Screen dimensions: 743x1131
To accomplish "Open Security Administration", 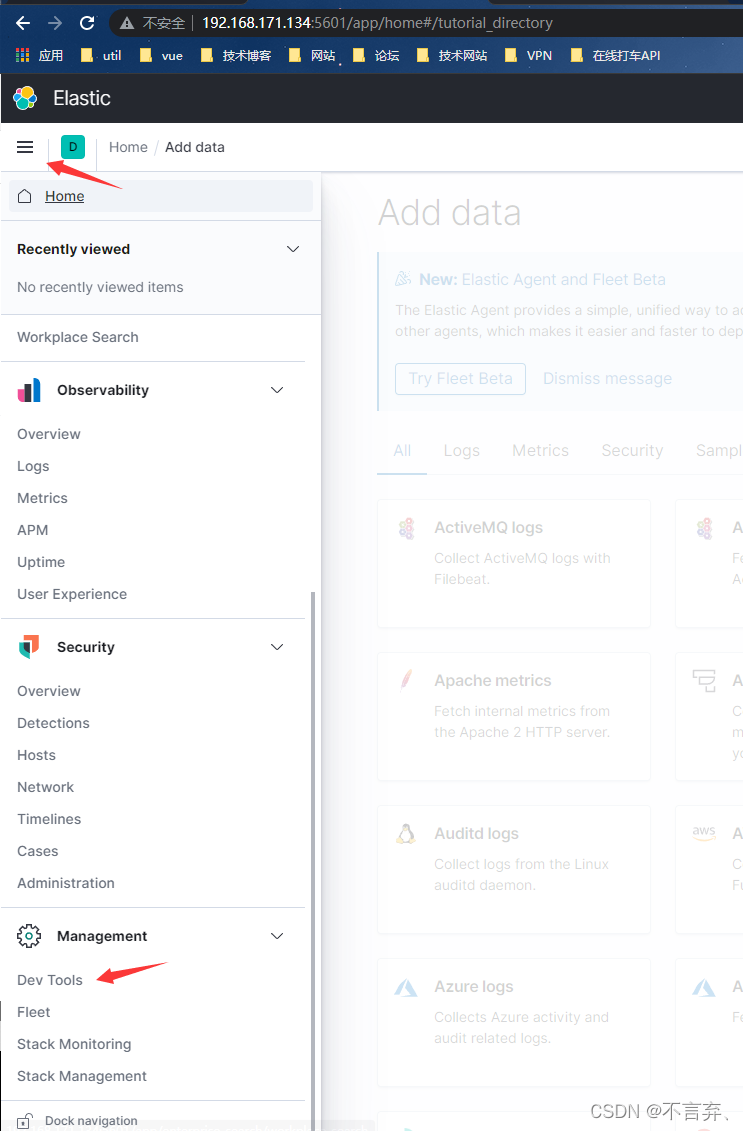I will (x=66, y=884).
